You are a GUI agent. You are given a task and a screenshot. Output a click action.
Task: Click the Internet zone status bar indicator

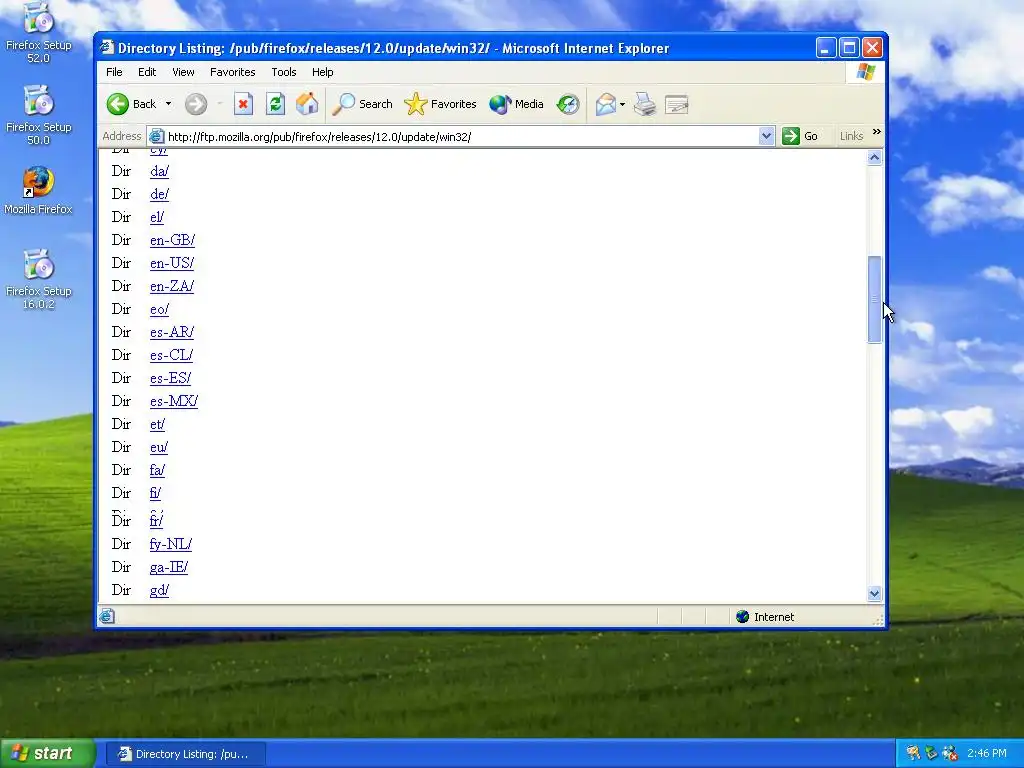point(765,616)
